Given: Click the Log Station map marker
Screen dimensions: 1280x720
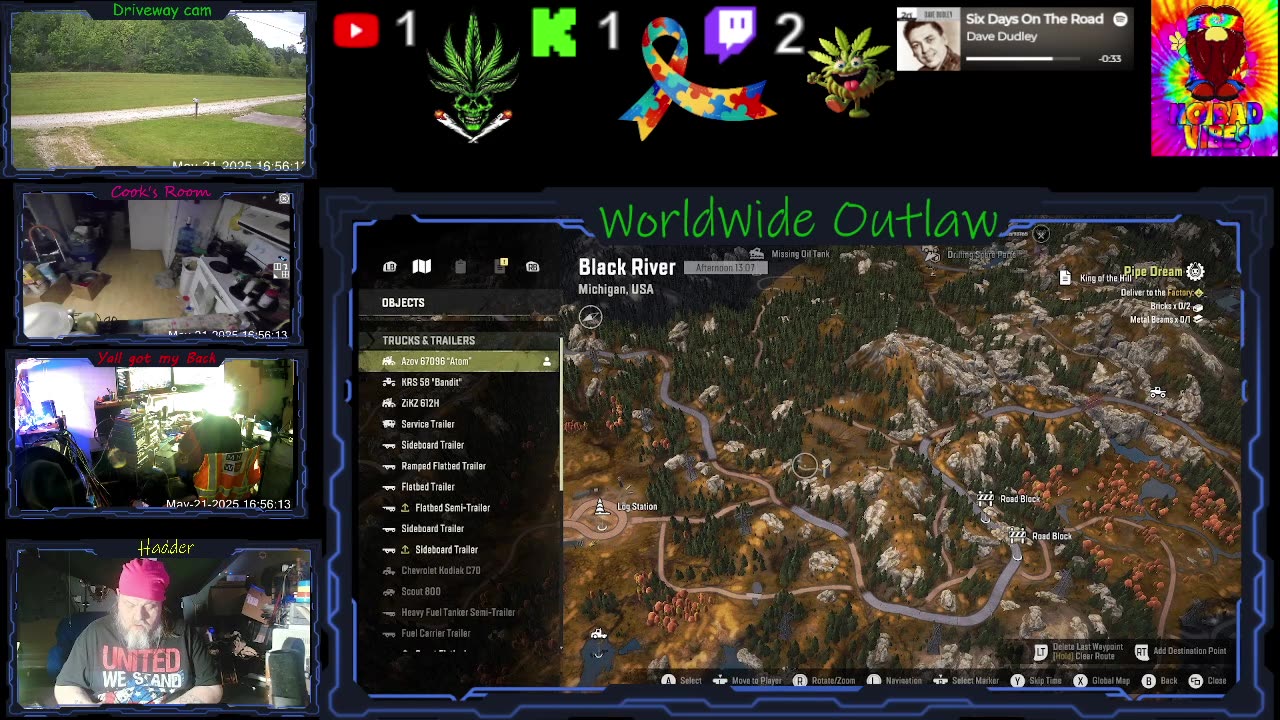Looking at the screenshot, I should 601,508.
